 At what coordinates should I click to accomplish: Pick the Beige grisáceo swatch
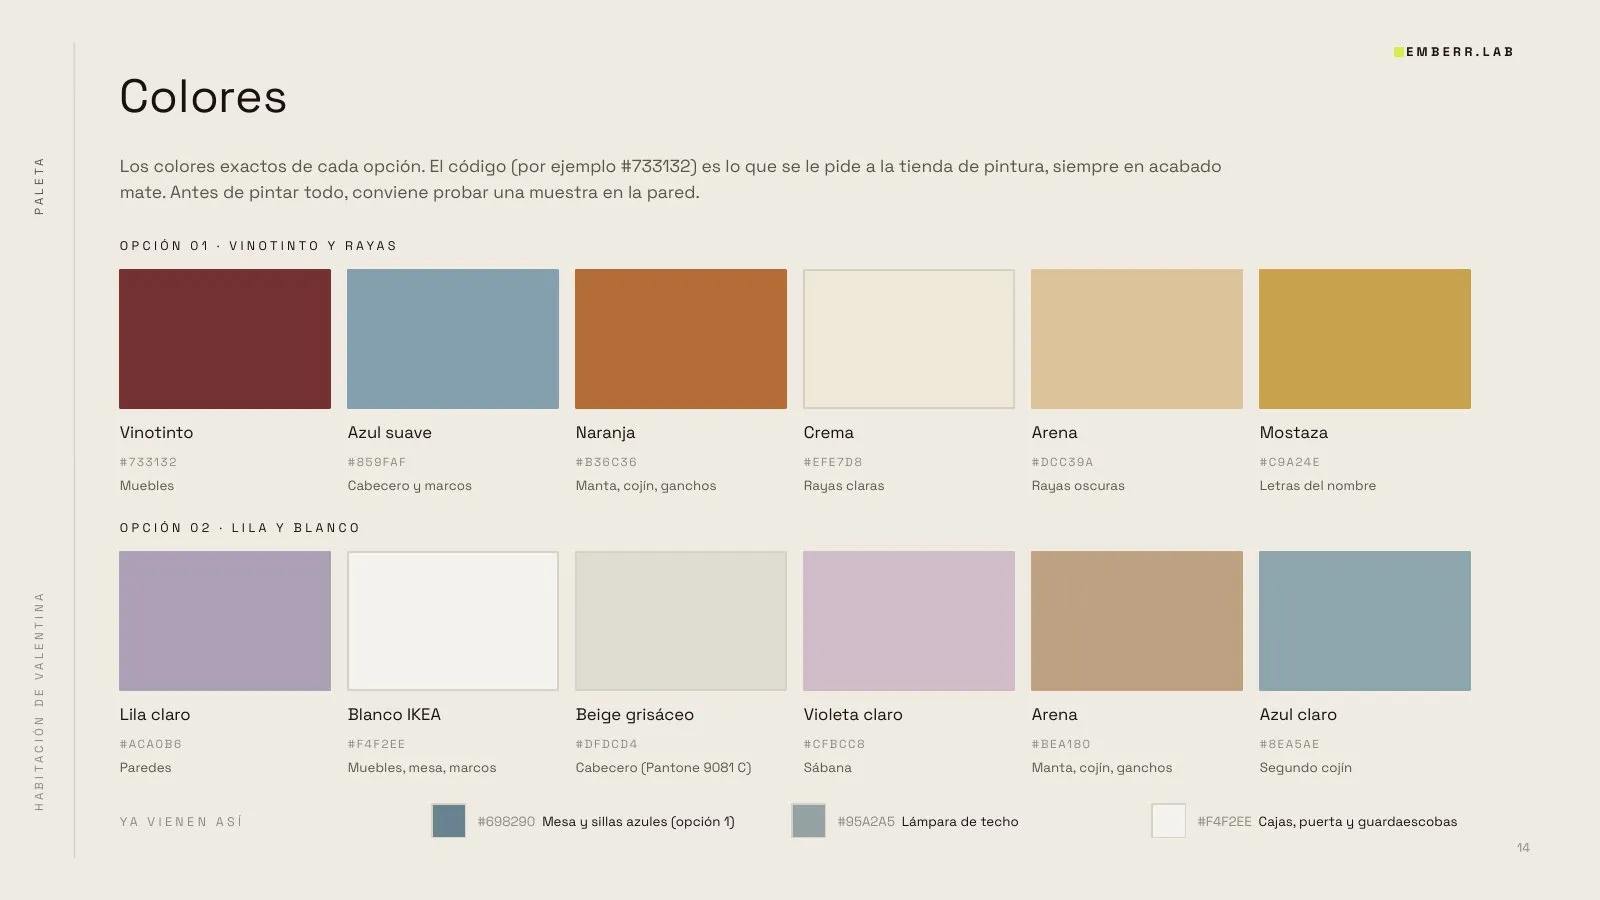pos(681,621)
